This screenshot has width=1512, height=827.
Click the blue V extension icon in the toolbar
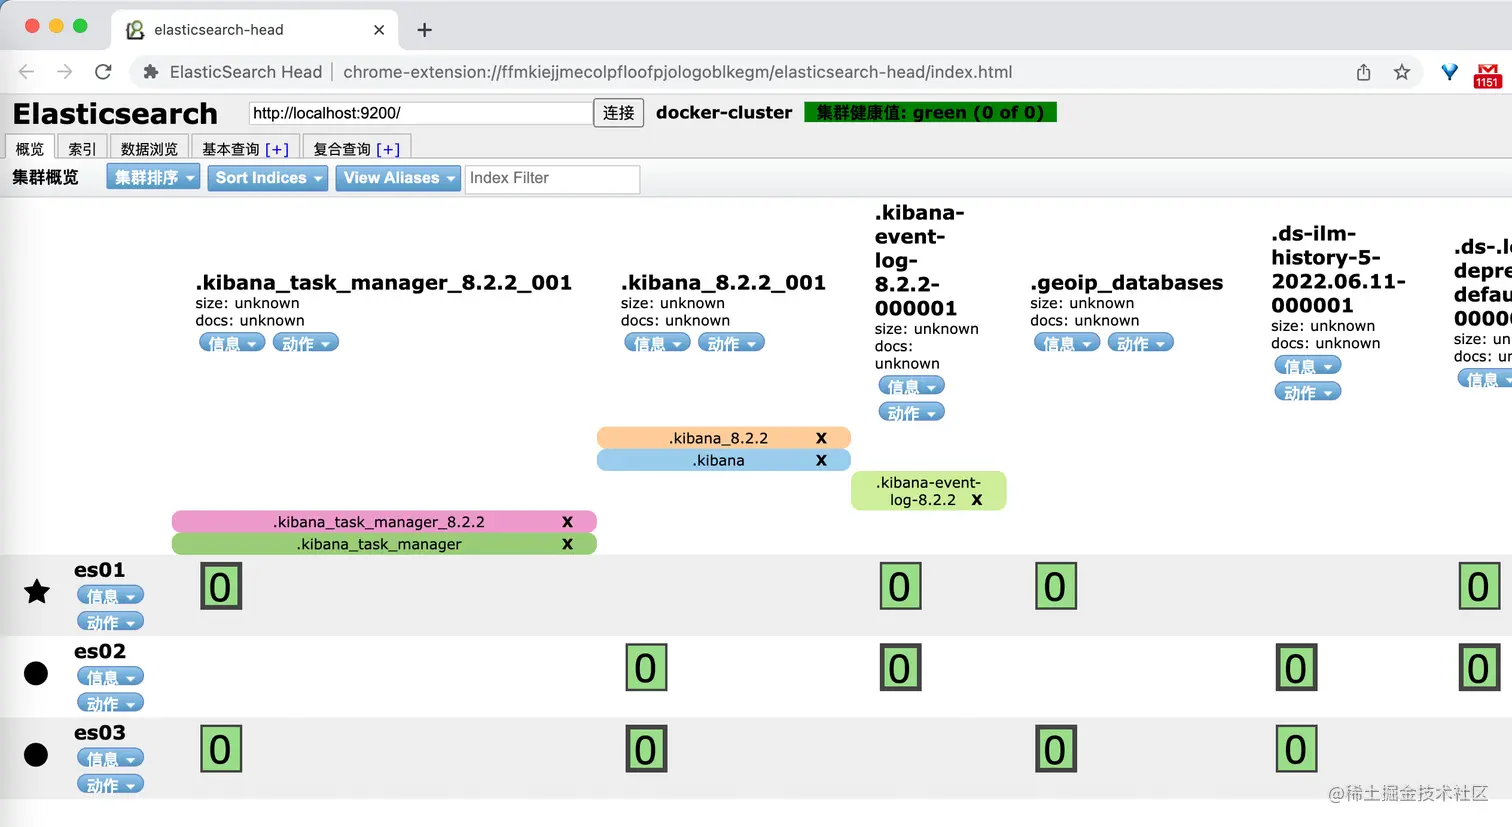[1449, 72]
